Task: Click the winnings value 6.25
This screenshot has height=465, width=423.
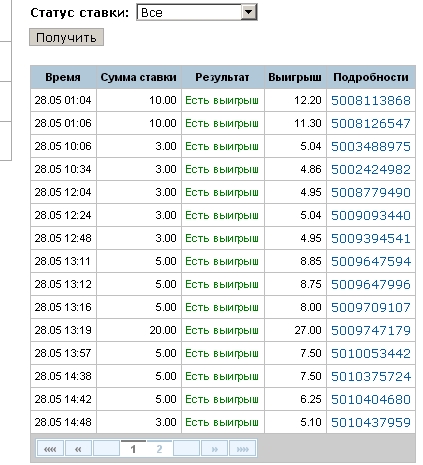Action: pyautogui.click(x=311, y=399)
